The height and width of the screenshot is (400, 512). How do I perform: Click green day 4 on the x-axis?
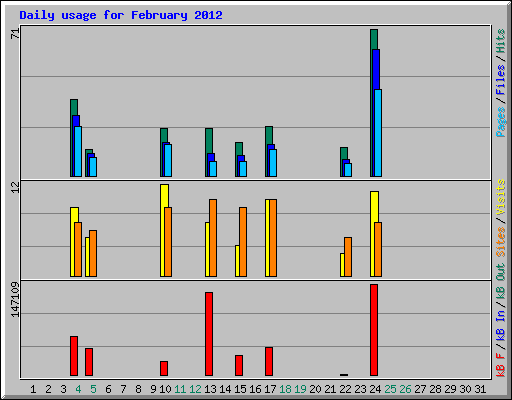tap(78, 389)
